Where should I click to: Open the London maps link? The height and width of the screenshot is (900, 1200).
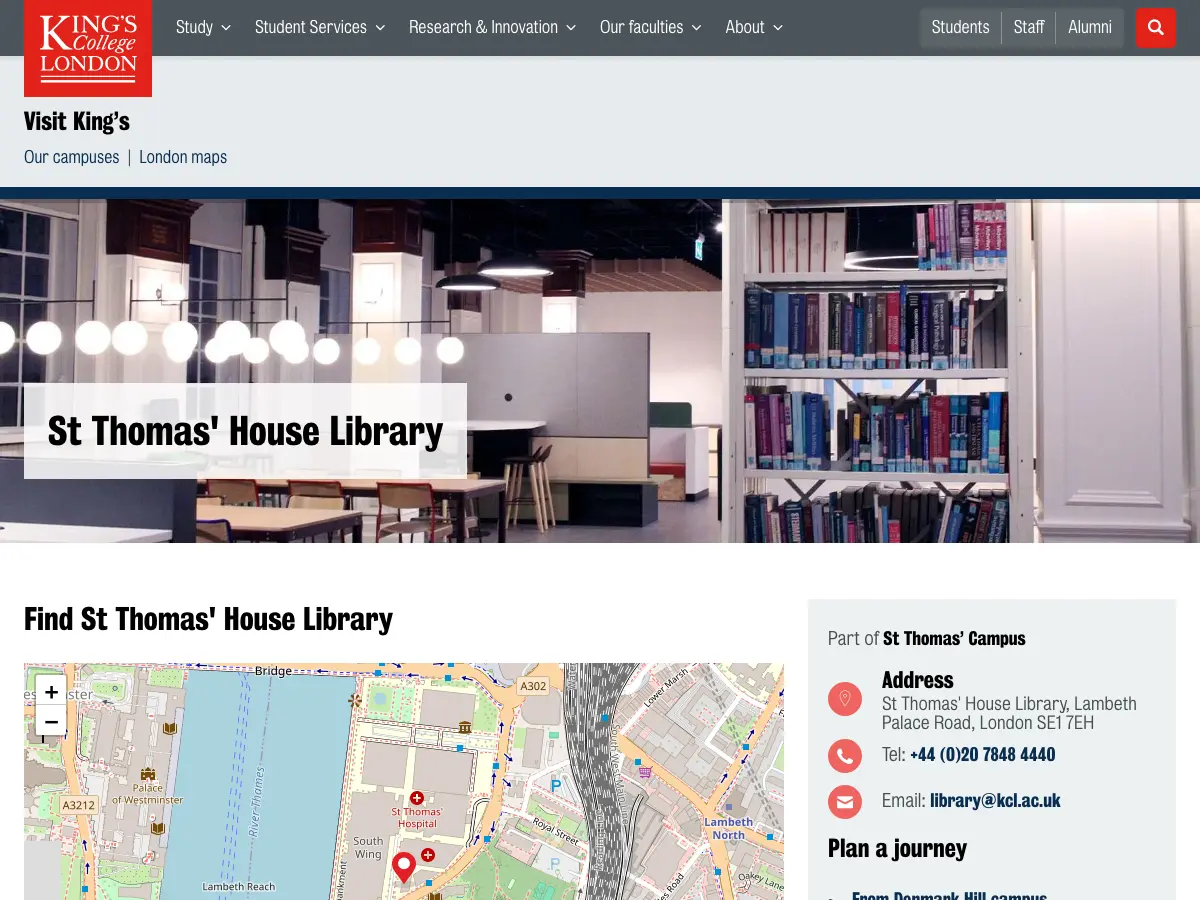point(183,157)
